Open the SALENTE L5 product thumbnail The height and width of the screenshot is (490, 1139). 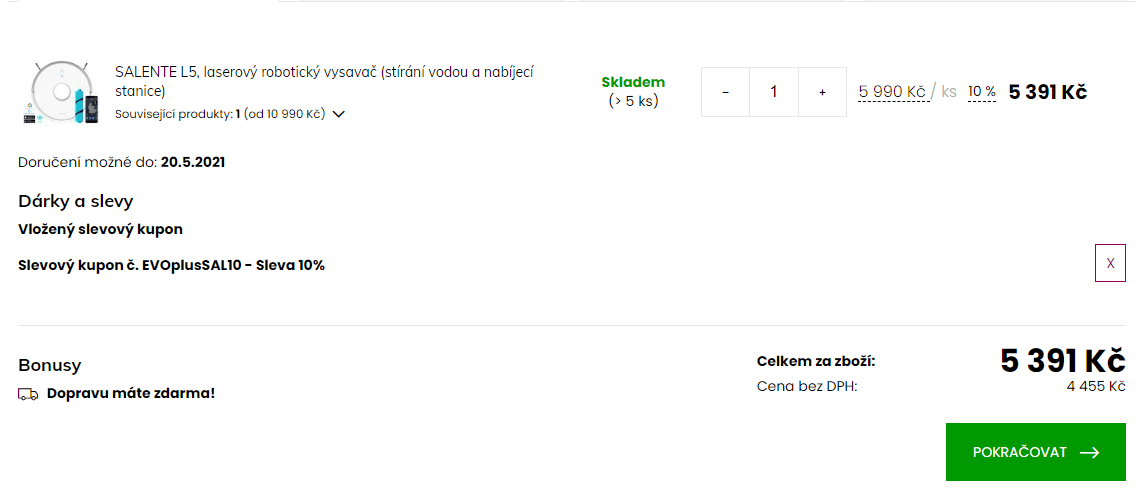click(60, 92)
